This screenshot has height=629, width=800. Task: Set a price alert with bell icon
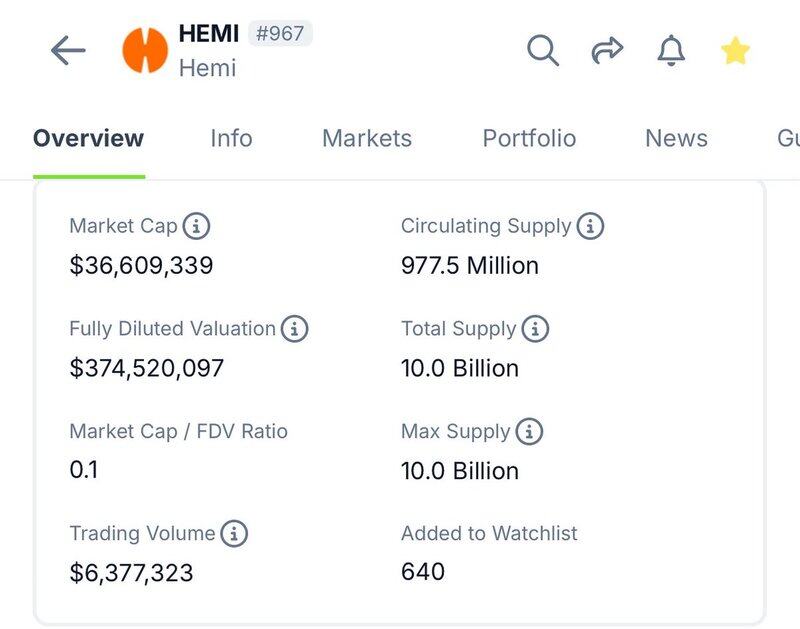pyautogui.click(x=671, y=50)
